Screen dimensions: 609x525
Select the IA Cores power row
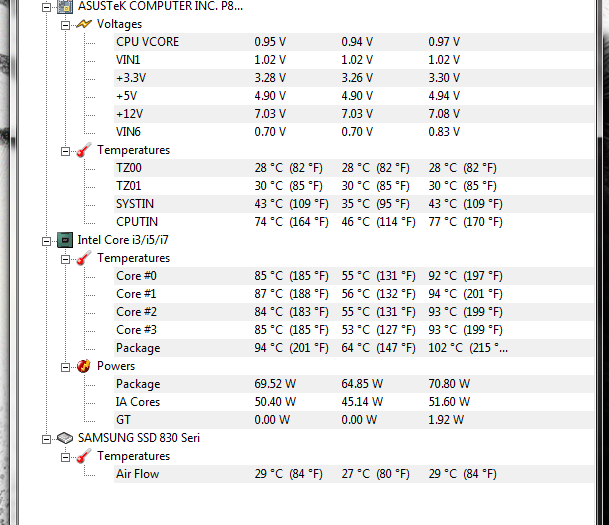354,402
